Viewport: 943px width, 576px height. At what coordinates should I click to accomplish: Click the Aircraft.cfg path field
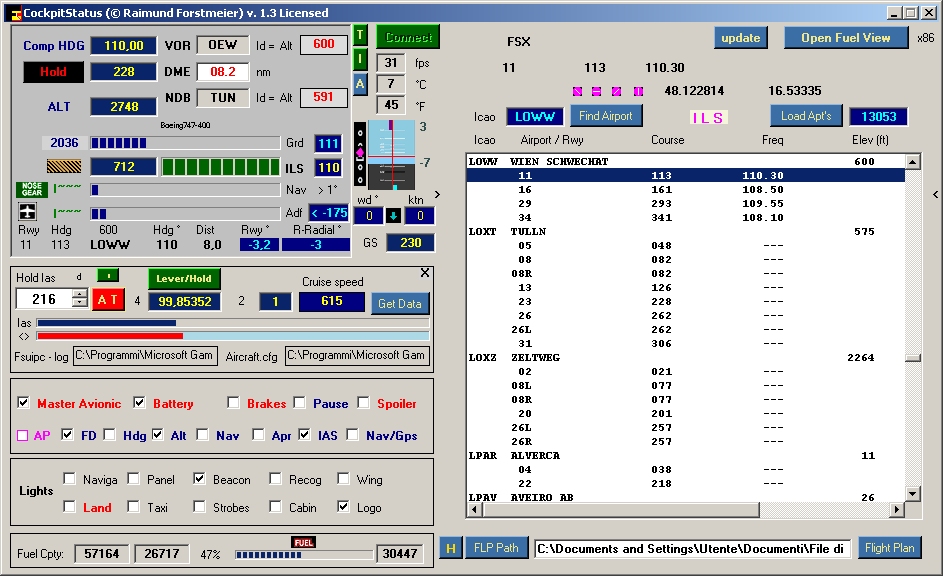357,355
